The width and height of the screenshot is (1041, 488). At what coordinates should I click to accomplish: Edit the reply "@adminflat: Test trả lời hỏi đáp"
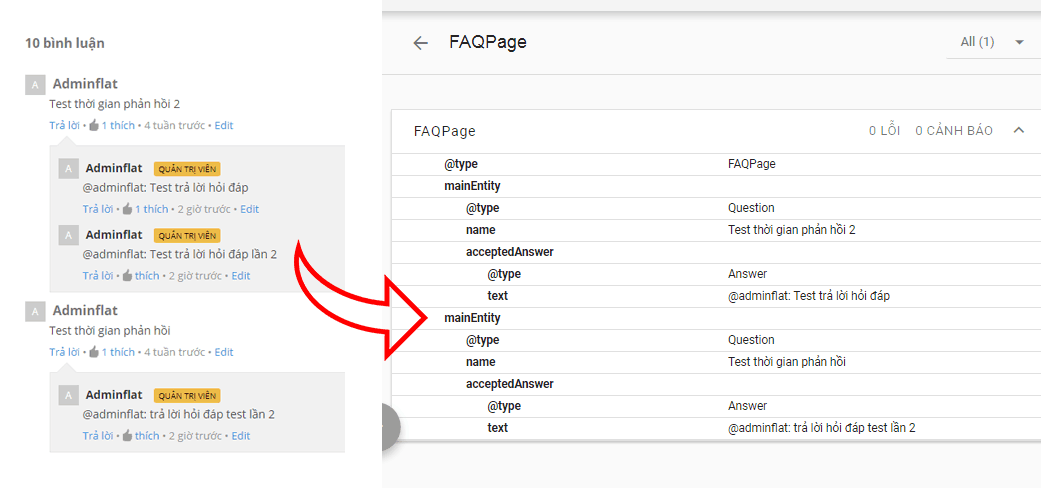(249, 209)
